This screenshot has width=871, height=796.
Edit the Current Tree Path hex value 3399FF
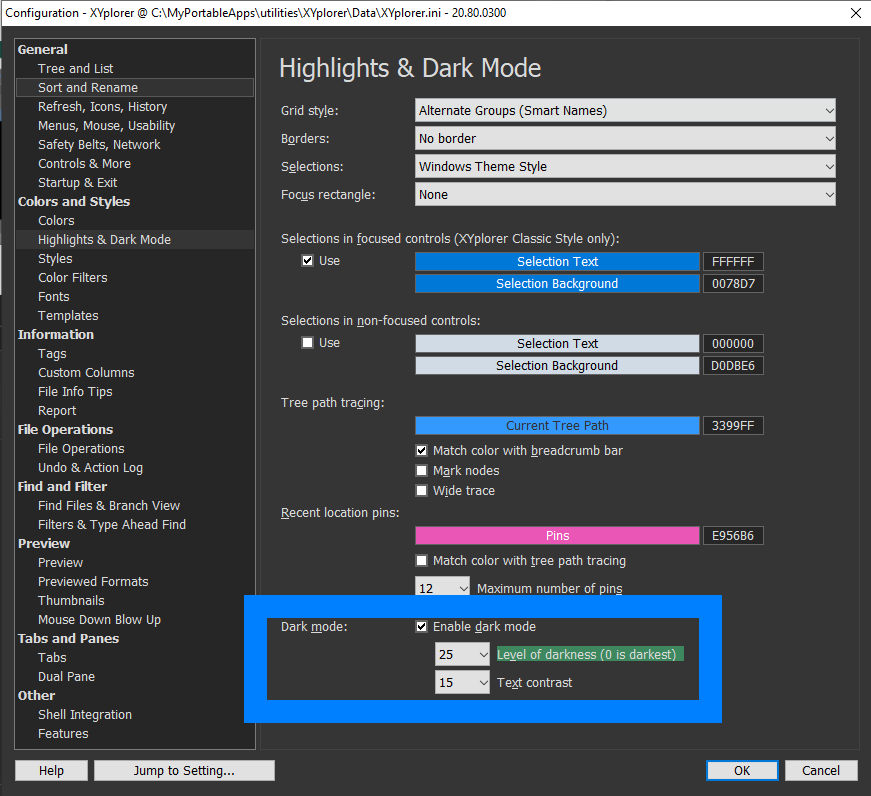[x=733, y=425]
